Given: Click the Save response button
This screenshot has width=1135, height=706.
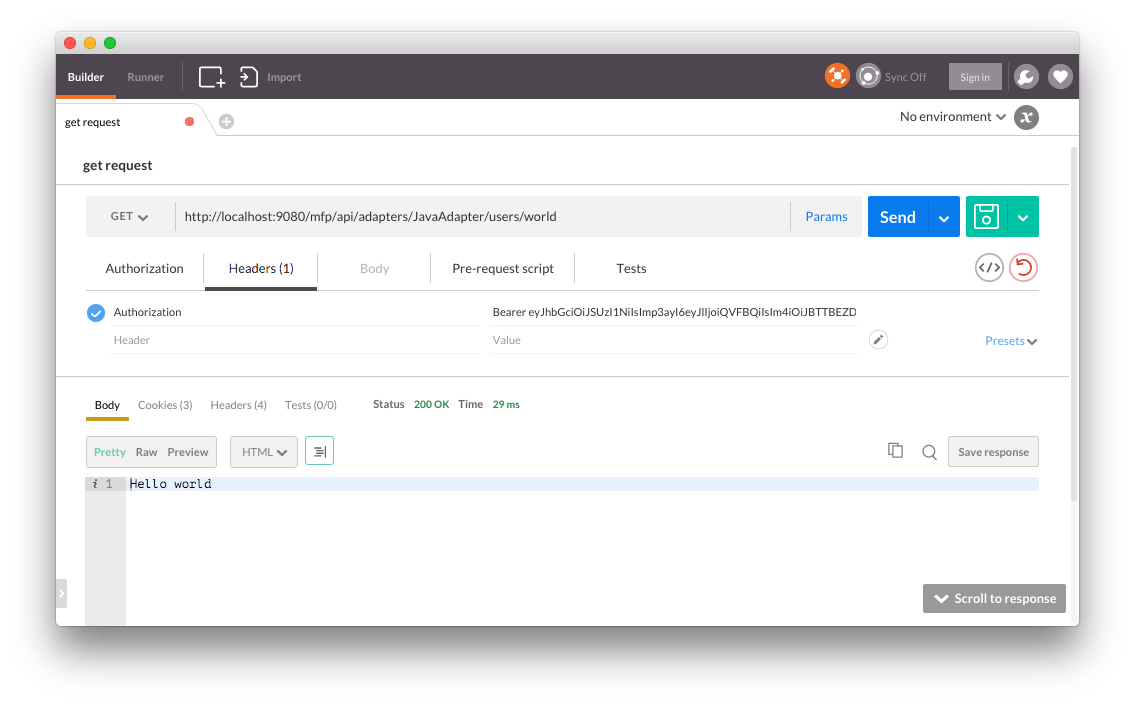Looking at the screenshot, I should click(993, 452).
